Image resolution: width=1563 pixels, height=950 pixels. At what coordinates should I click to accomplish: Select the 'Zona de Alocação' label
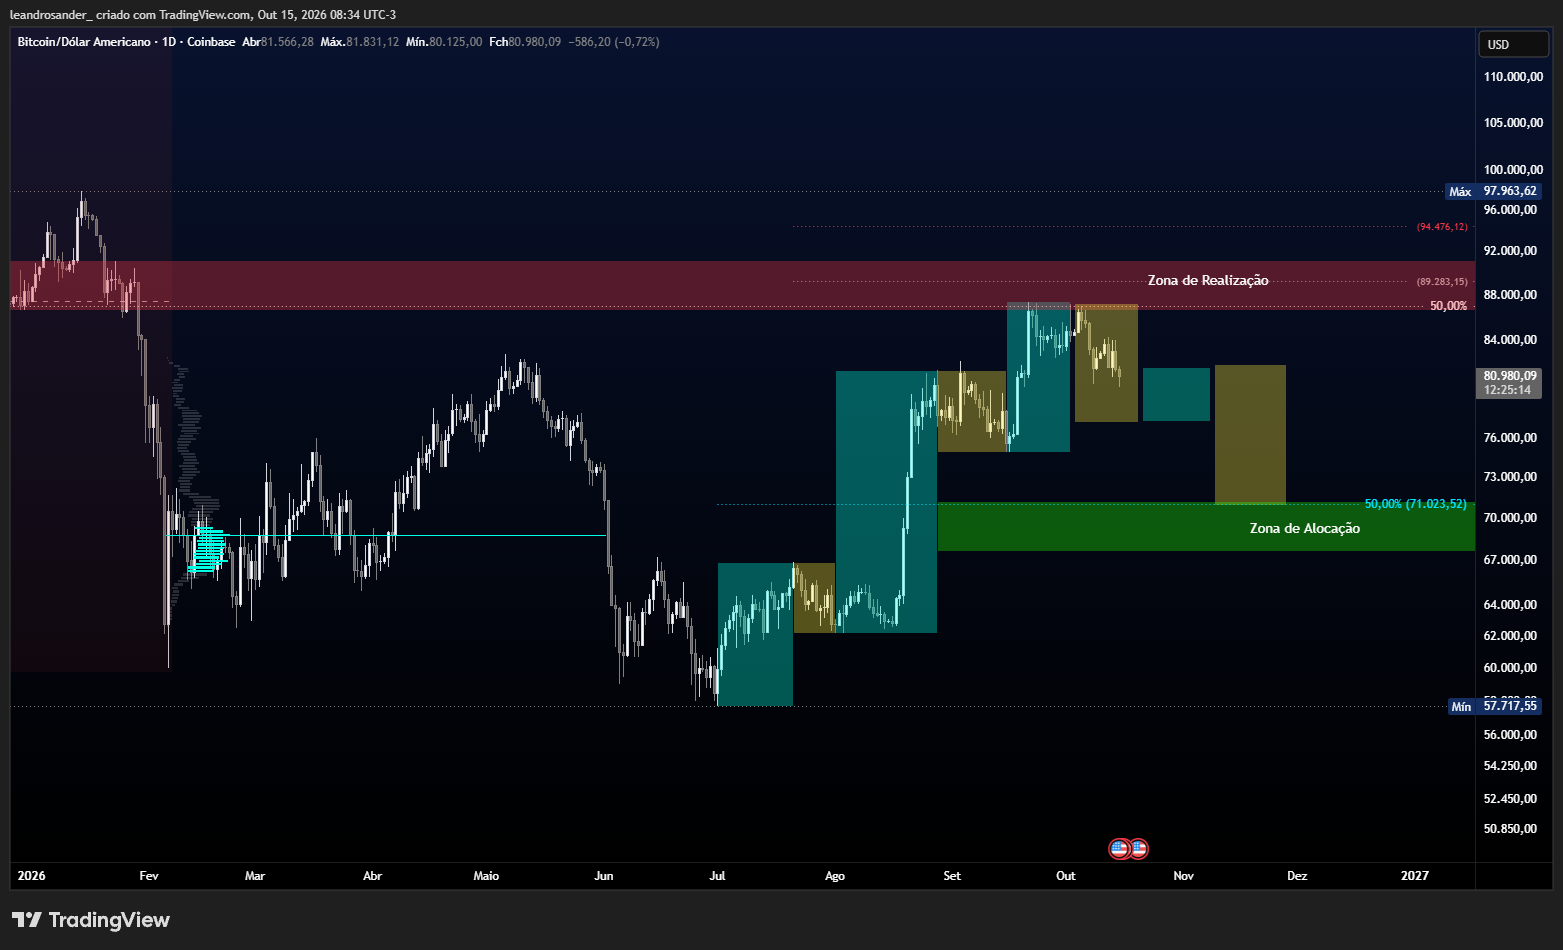point(1305,528)
